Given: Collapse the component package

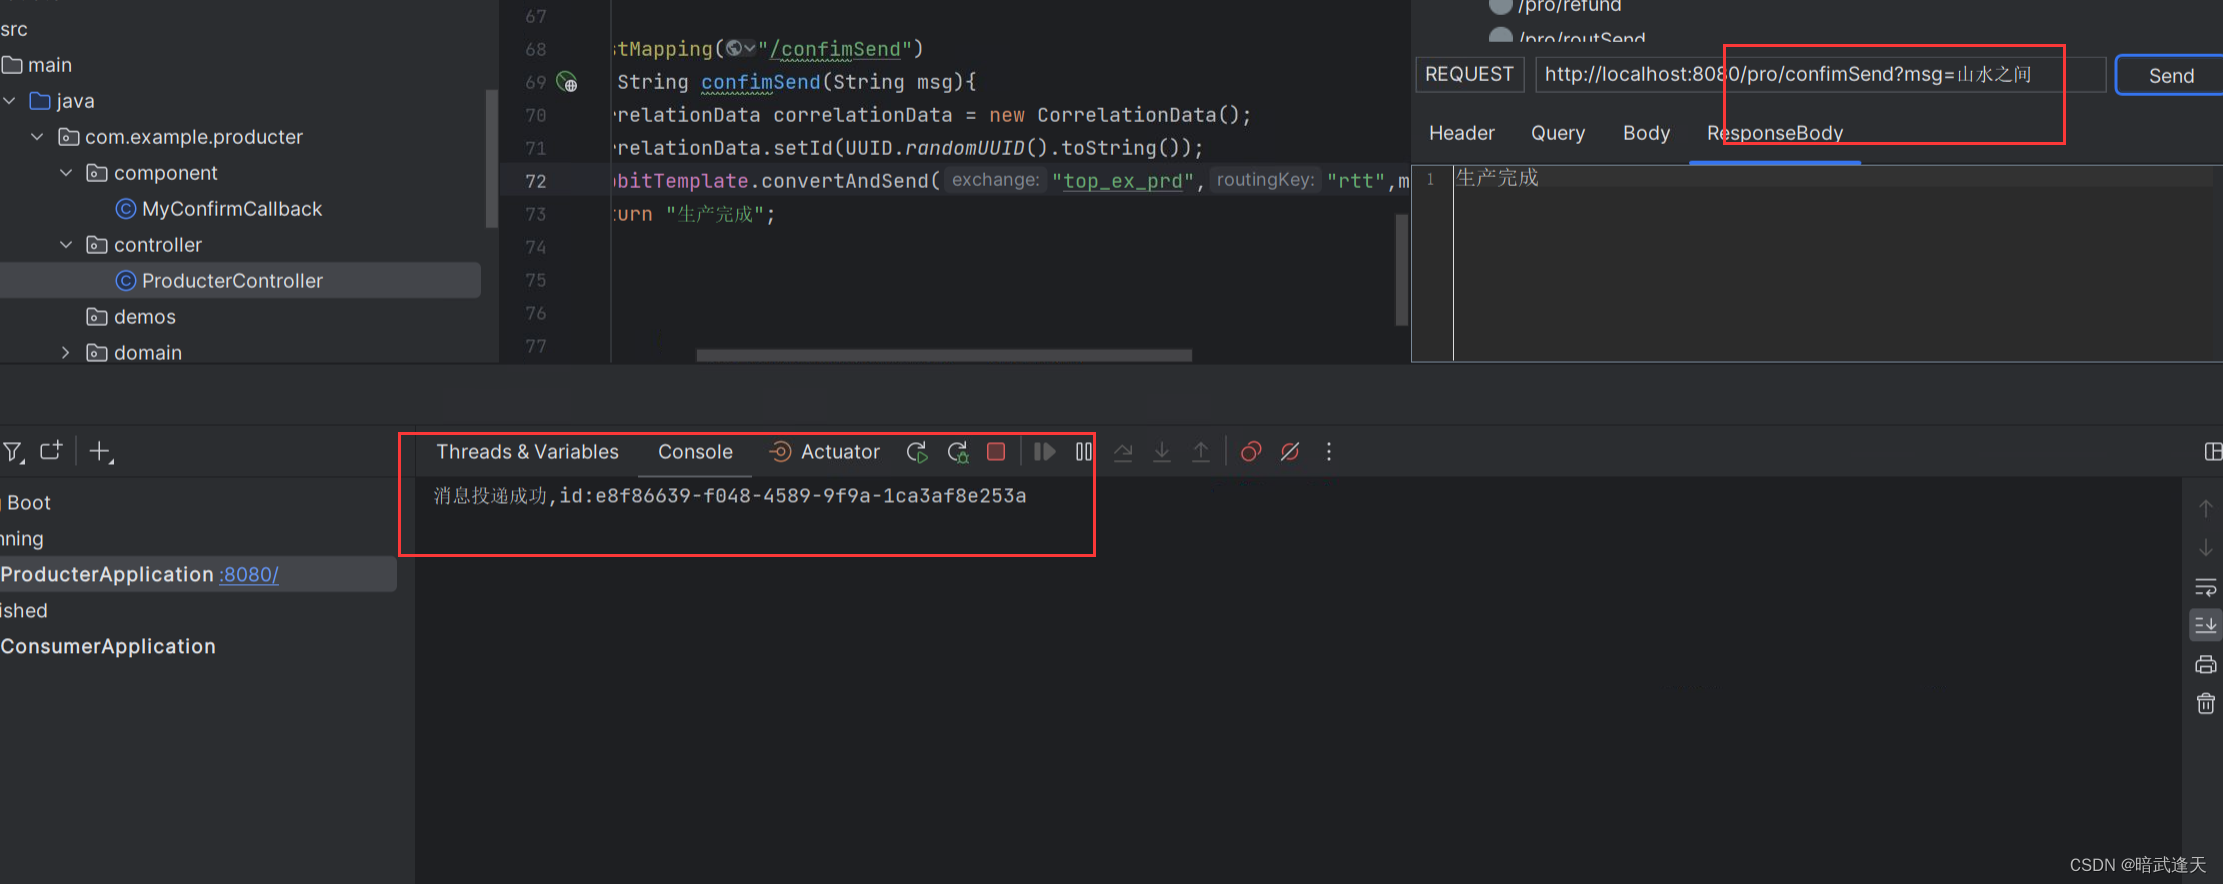Looking at the screenshot, I should point(66,173).
